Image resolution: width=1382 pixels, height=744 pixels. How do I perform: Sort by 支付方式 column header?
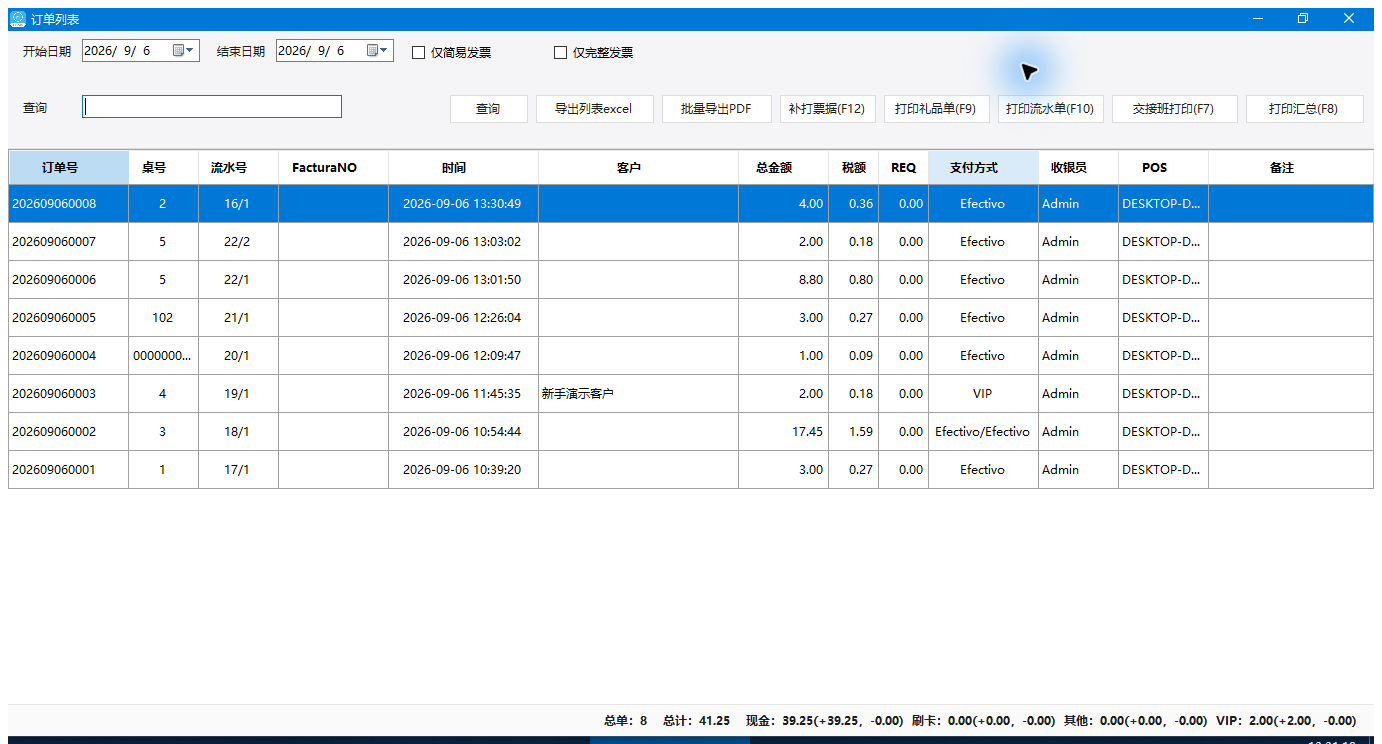[984, 167]
